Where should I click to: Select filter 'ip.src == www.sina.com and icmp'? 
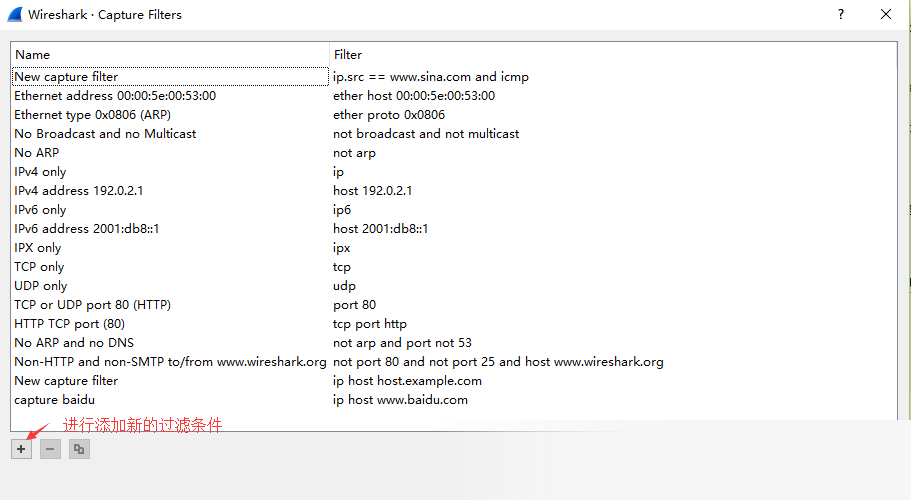pyautogui.click(x=431, y=77)
